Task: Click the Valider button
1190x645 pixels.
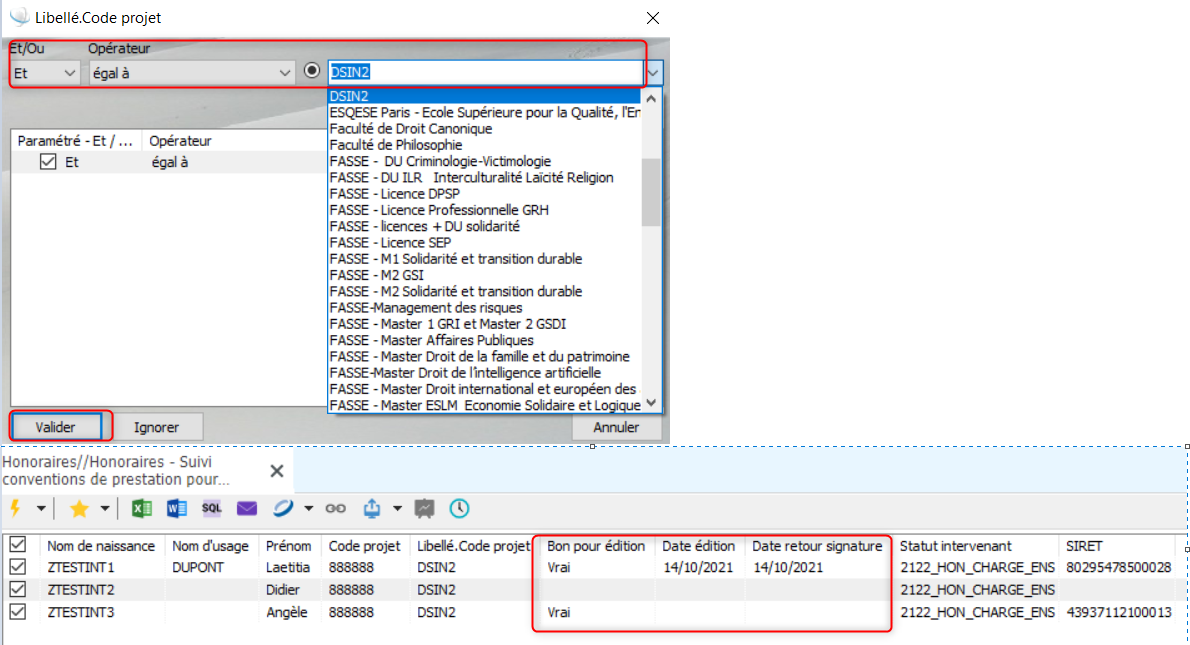Action: click(x=56, y=427)
